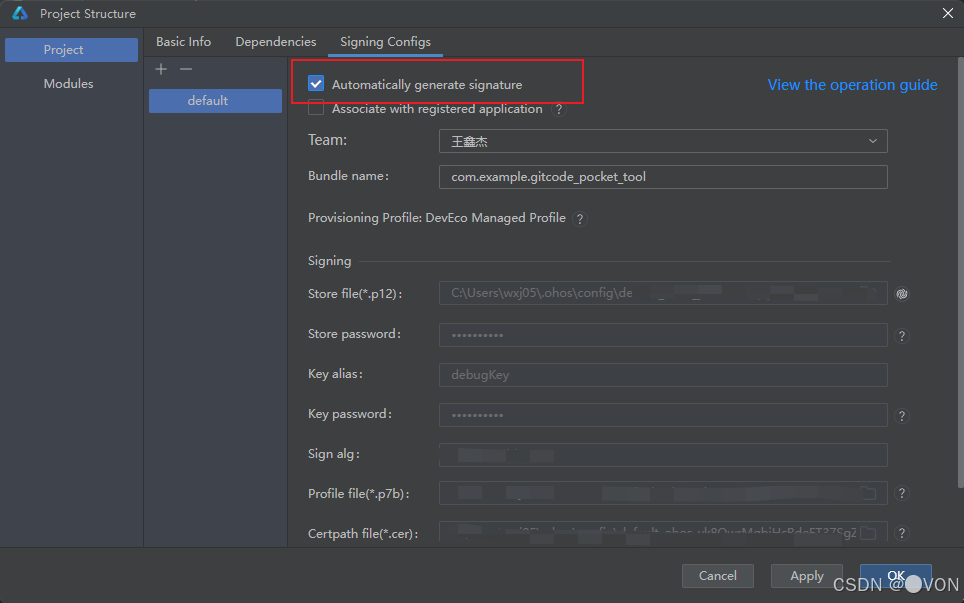Open help icon for Store password

point(902,336)
